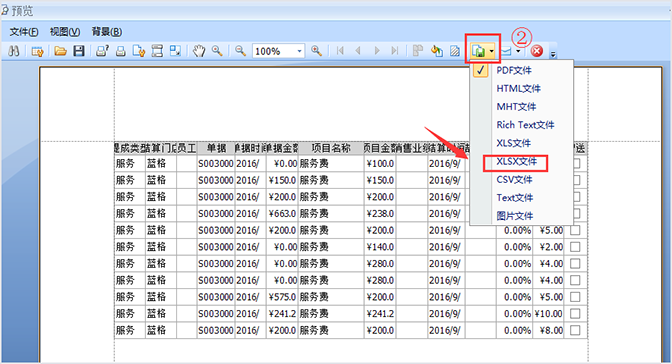Click the Multiple Pages icon
The height and width of the screenshot is (364, 672).
click(x=418, y=51)
